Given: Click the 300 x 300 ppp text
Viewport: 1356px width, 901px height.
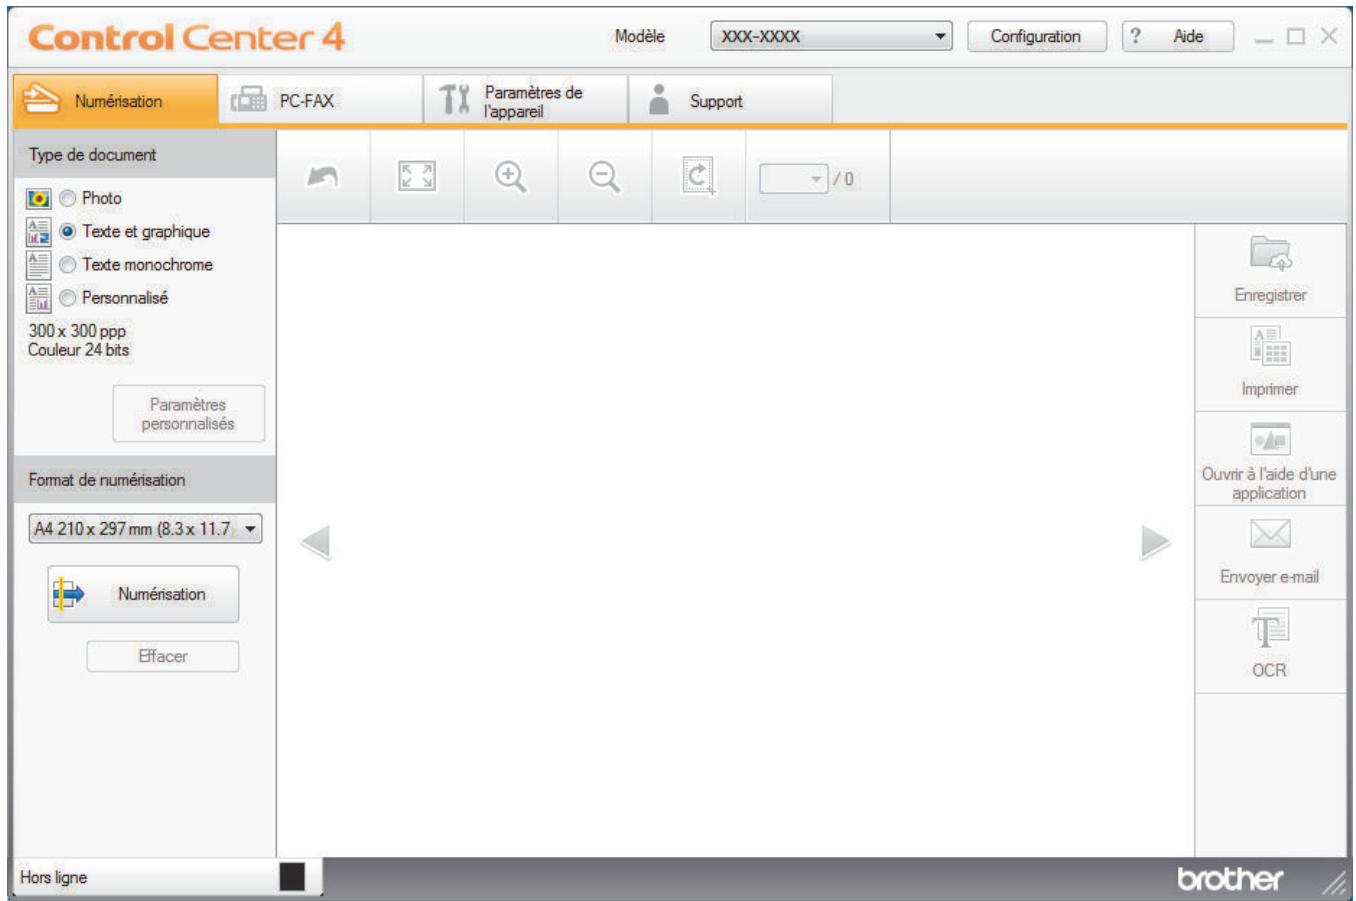Looking at the screenshot, I should 77,331.
